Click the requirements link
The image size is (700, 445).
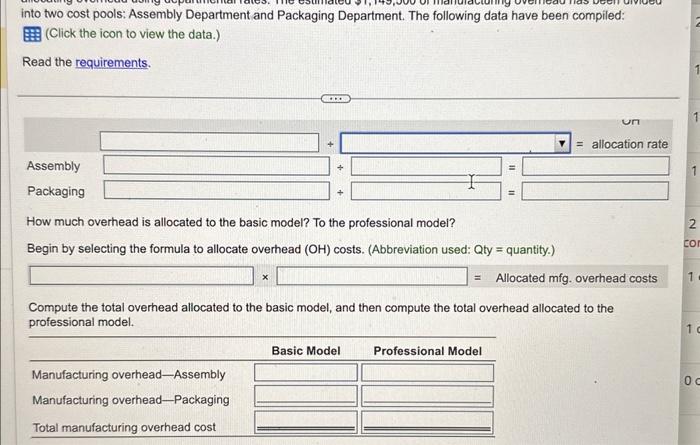coord(112,63)
